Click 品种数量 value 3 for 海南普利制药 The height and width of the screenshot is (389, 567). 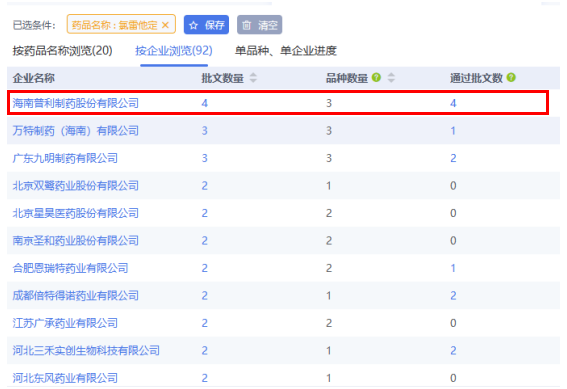(x=329, y=103)
